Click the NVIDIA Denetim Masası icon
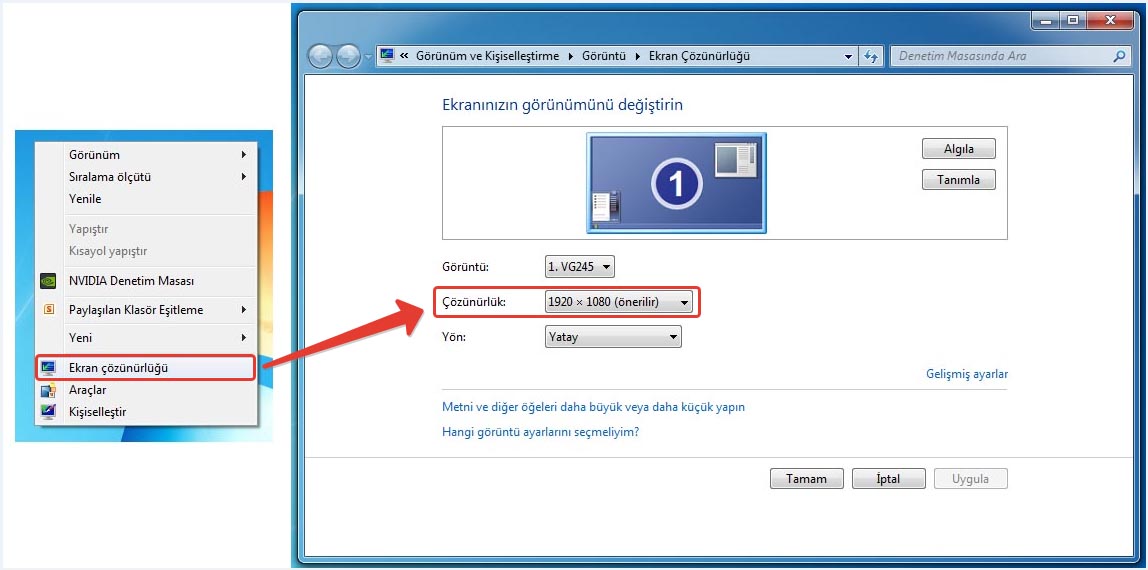Image resolution: width=1148 pixels, height=570 pixels. [48, 281]
